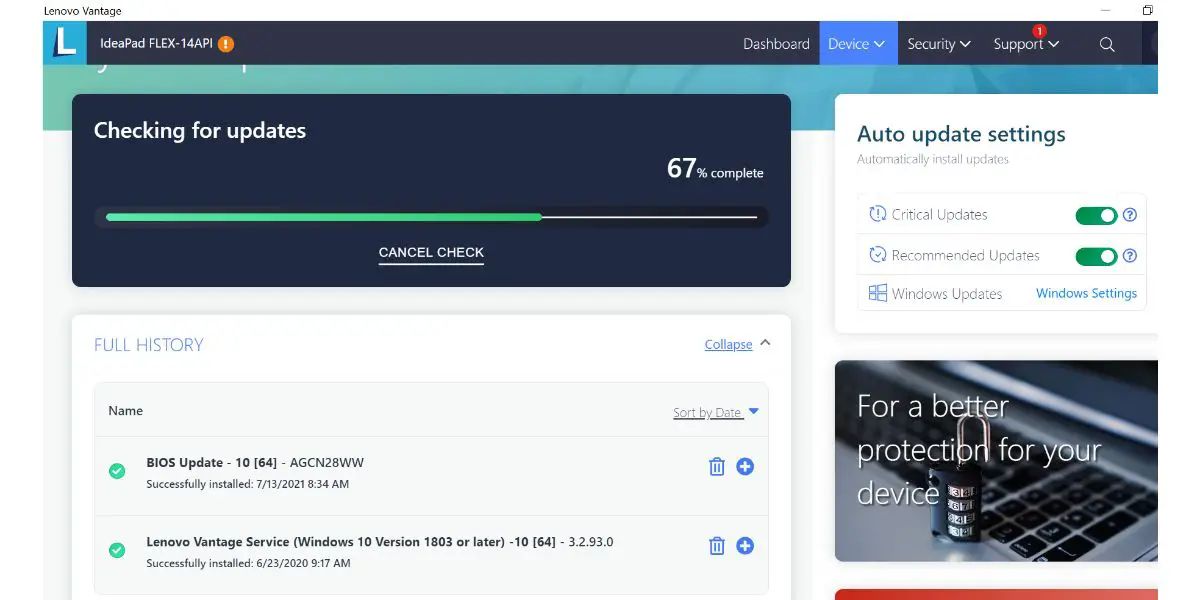Open the search magnifier icon

tap(1107, 44)
